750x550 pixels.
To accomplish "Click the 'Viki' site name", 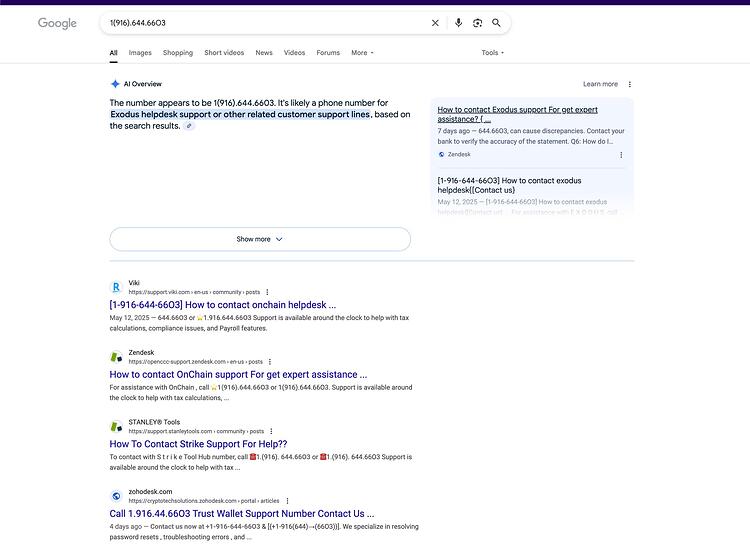I will pos(134,283).
